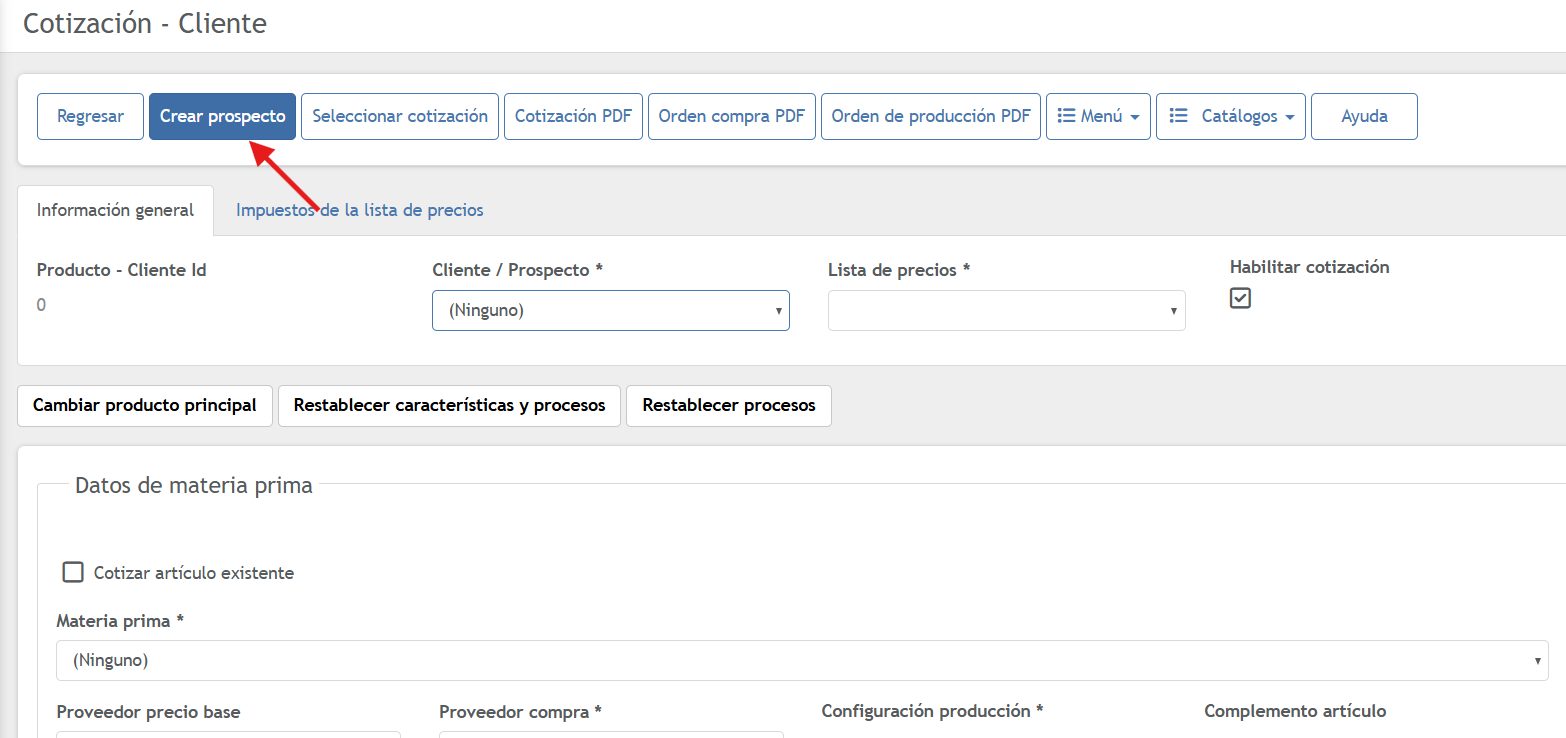Expand the Catálogos dropdown
This screenshot has height=738, width=1566.
point(1231,116)
